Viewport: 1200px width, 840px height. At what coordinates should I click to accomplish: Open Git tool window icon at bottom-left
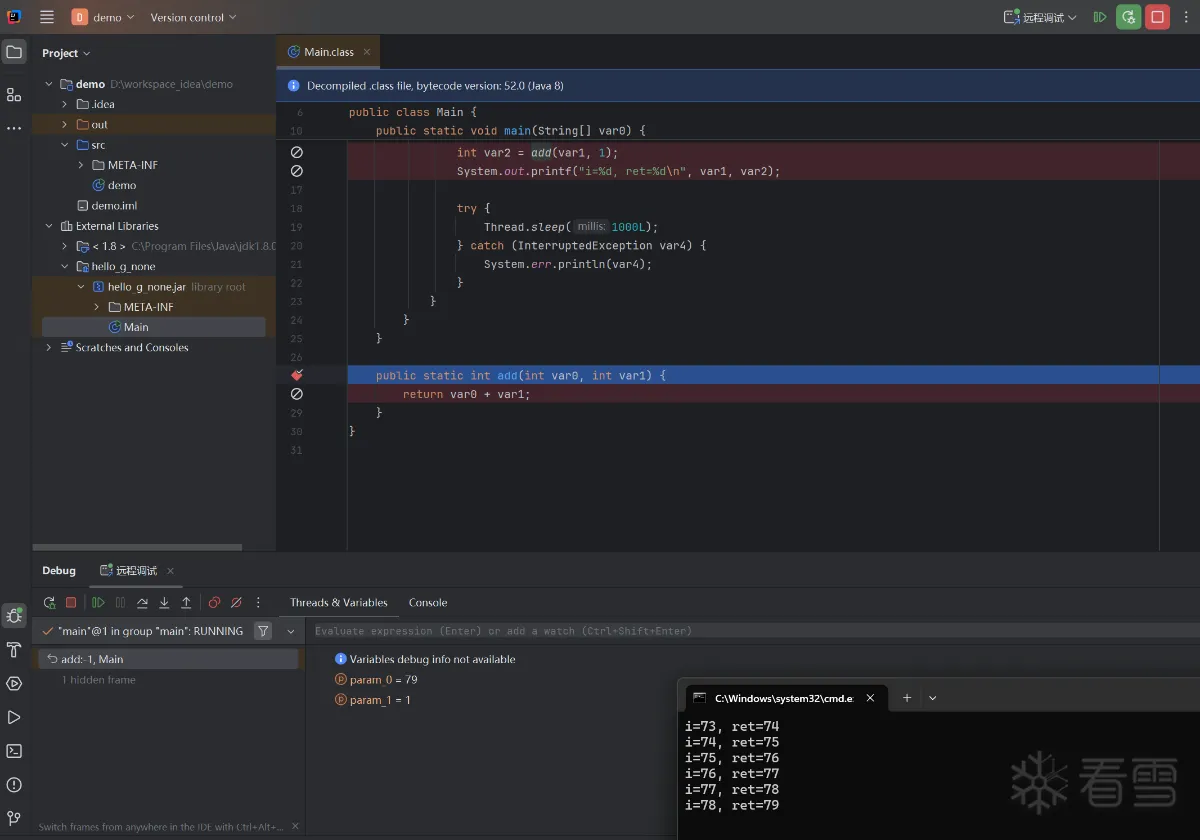click(14, 818)
